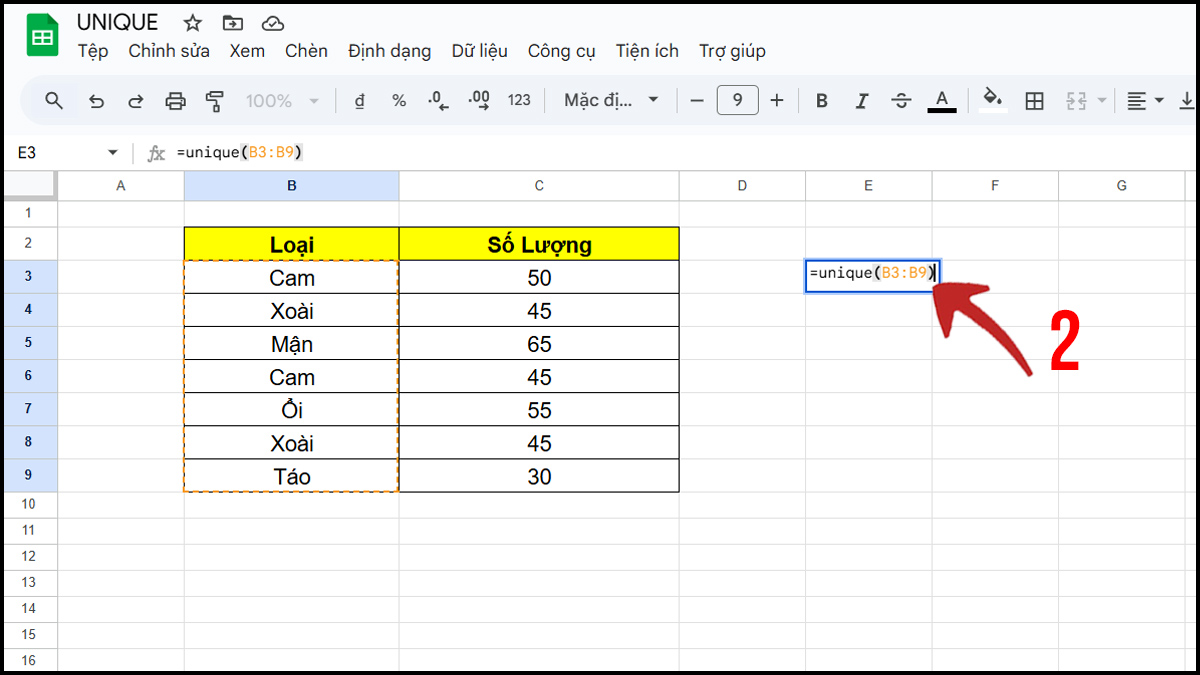Screen dimensions: 1200x675
Task: Toggle italic formatting
Action: click(x=861, y=100)
